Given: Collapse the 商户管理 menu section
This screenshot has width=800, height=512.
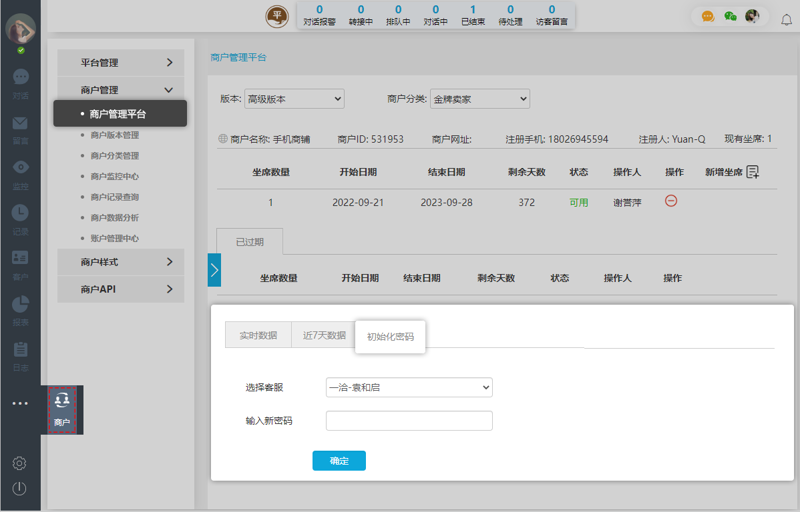Looking at the screenshot, I should pyautogui.click(x=121, y=90).
